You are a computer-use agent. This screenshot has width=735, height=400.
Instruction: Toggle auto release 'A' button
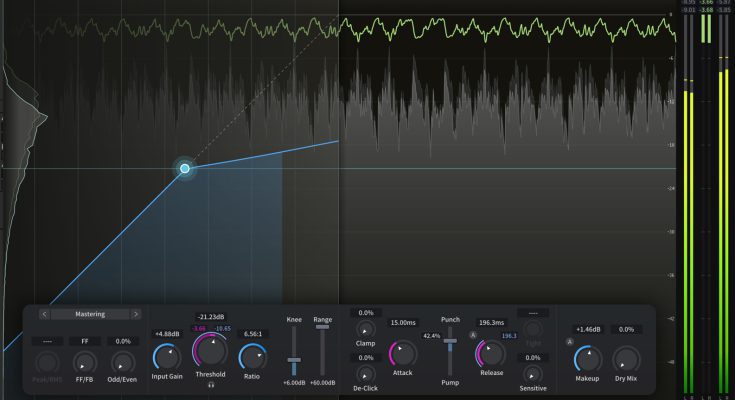click(475, 335)
